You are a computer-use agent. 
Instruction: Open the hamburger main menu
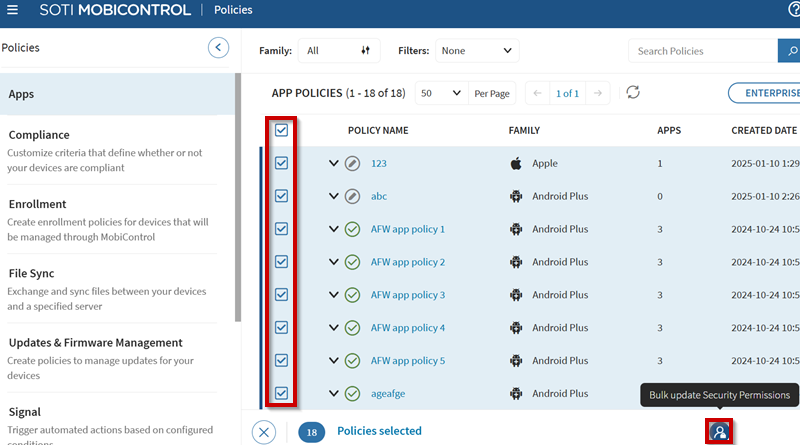tap(13, 10)
